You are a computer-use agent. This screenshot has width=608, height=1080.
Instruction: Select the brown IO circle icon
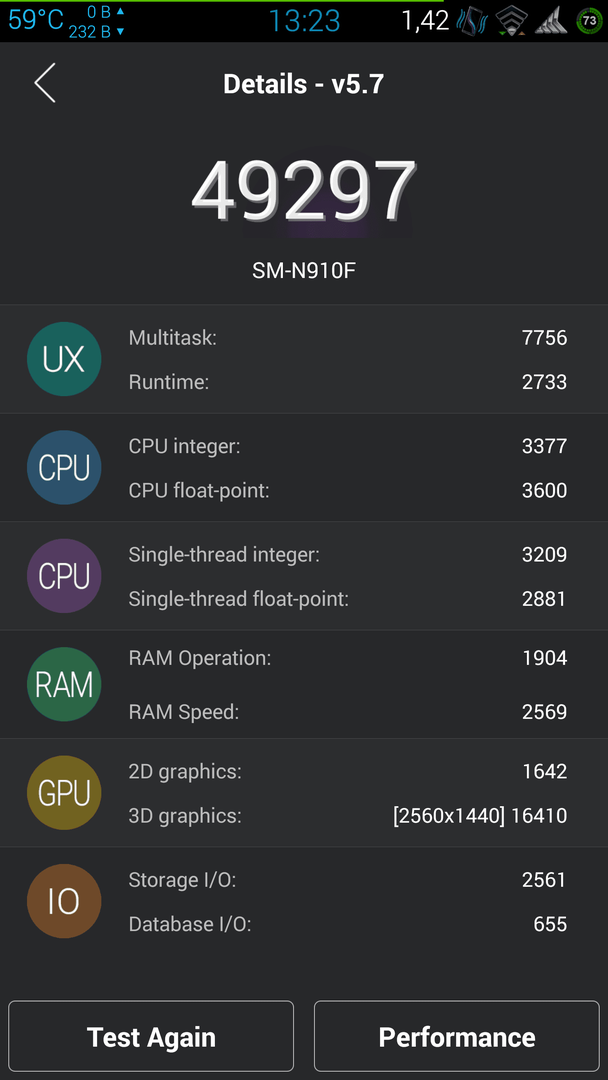click(x=64, y=901)
